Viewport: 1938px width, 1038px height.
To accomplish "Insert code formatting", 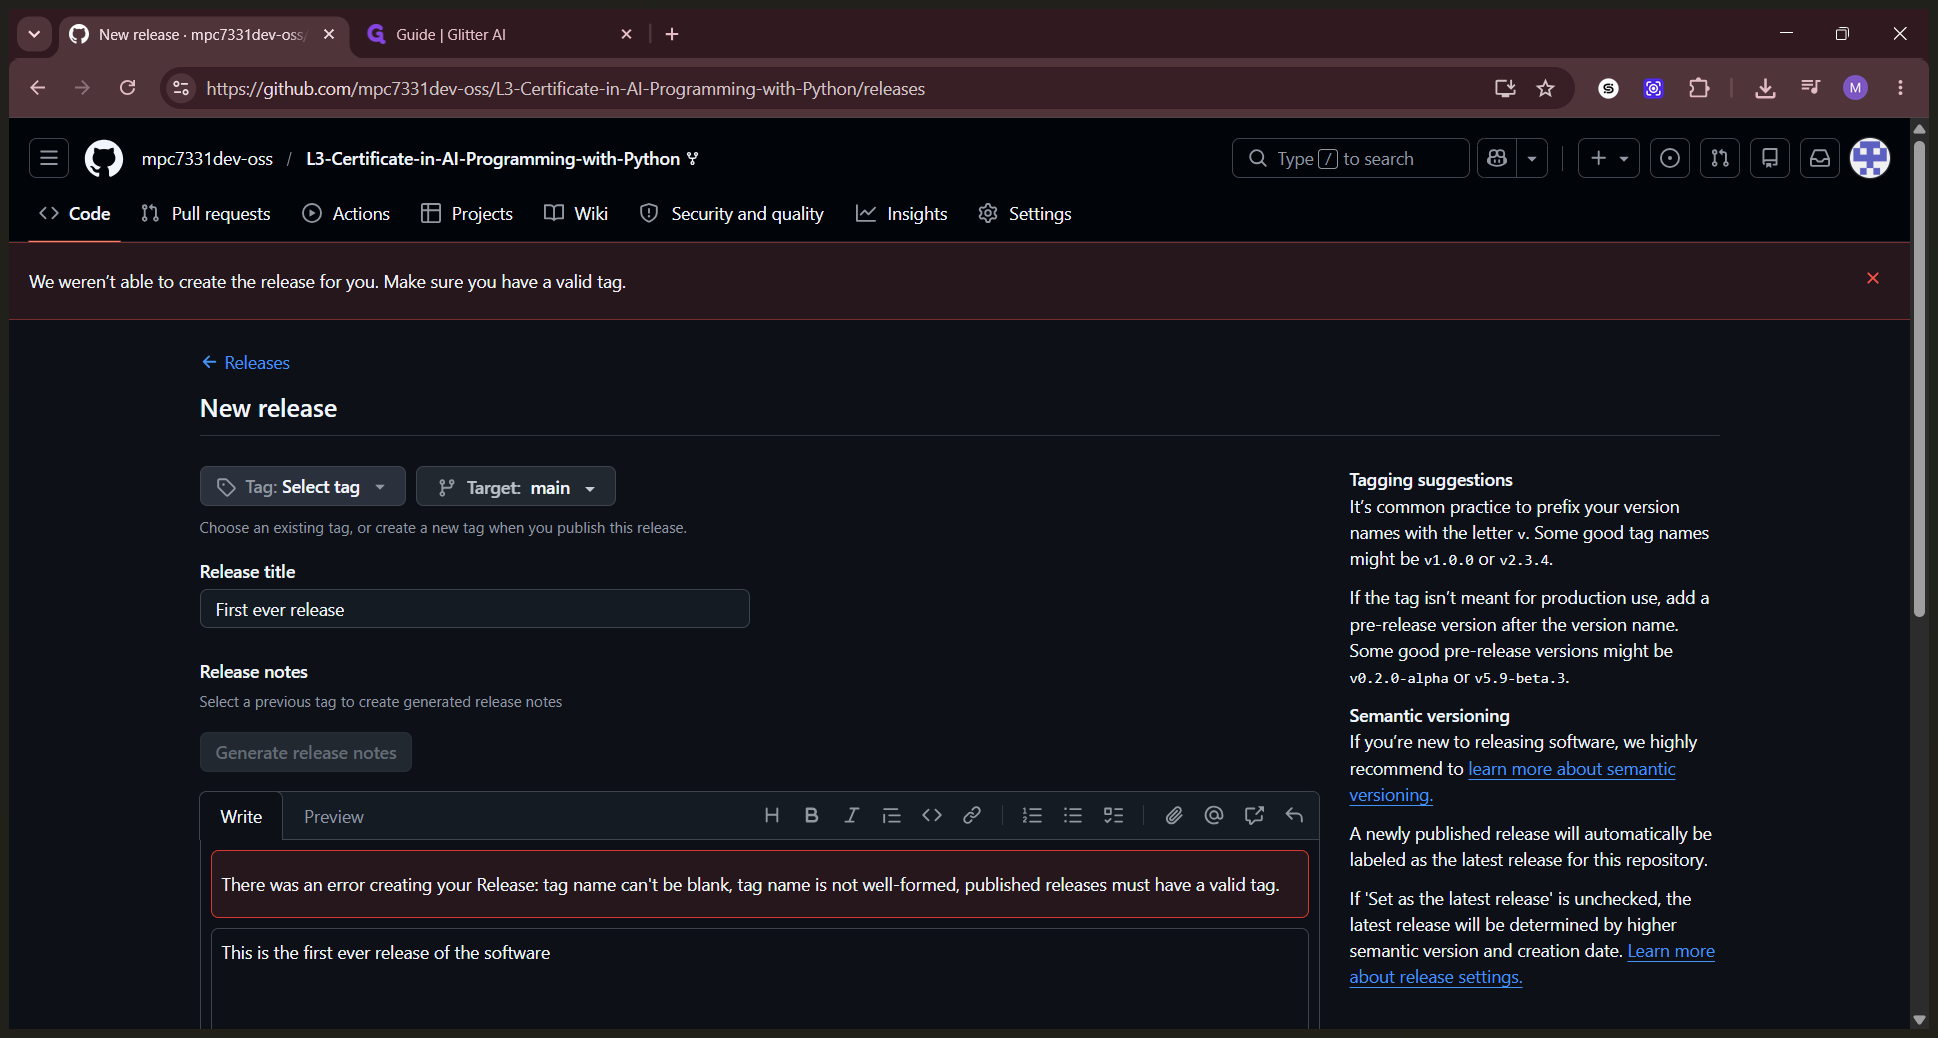I will pos(931,815).
